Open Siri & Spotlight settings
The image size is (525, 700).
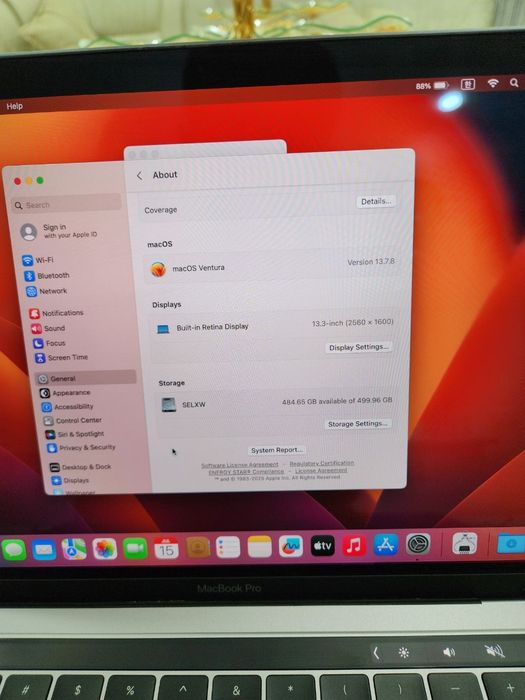pos(75,434)
